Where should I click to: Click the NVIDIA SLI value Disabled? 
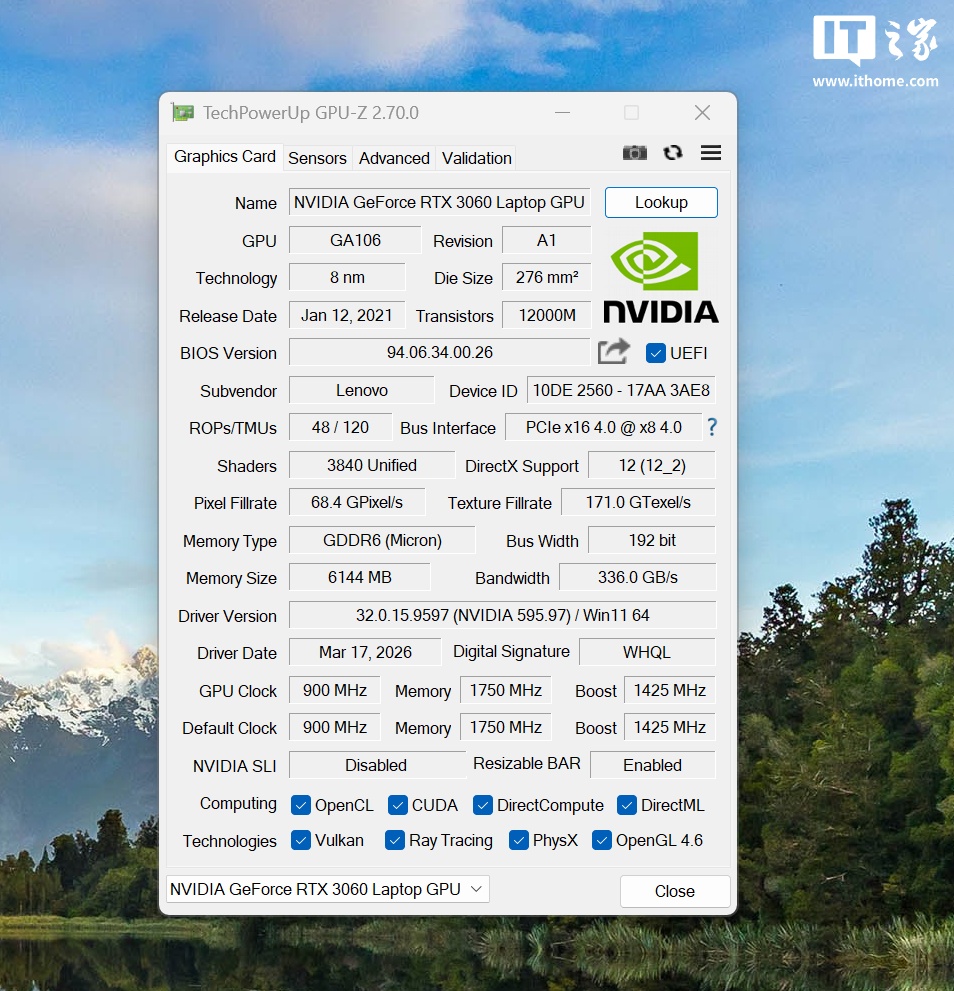(377, 765)
